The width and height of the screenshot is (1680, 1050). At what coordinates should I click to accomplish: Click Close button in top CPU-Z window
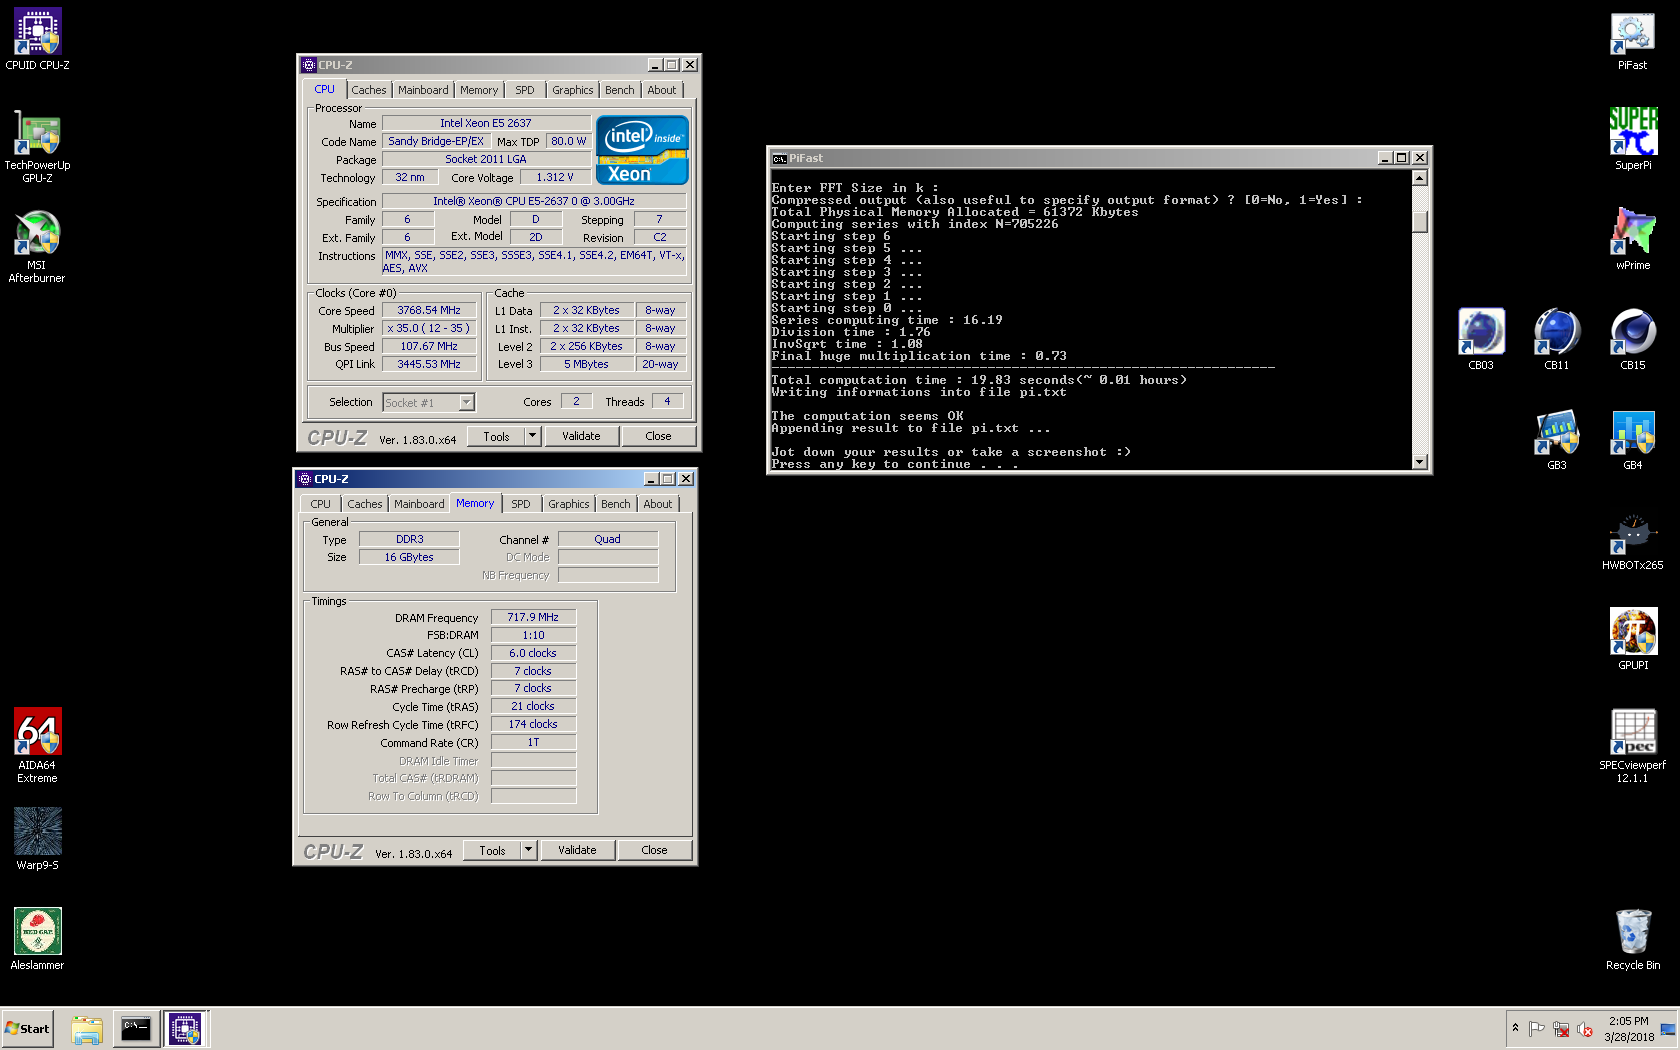(x=658, y=437)
